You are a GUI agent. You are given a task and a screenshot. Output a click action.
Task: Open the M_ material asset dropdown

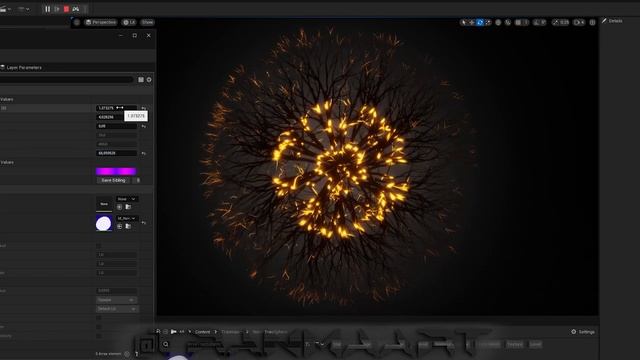coord(127,218)
